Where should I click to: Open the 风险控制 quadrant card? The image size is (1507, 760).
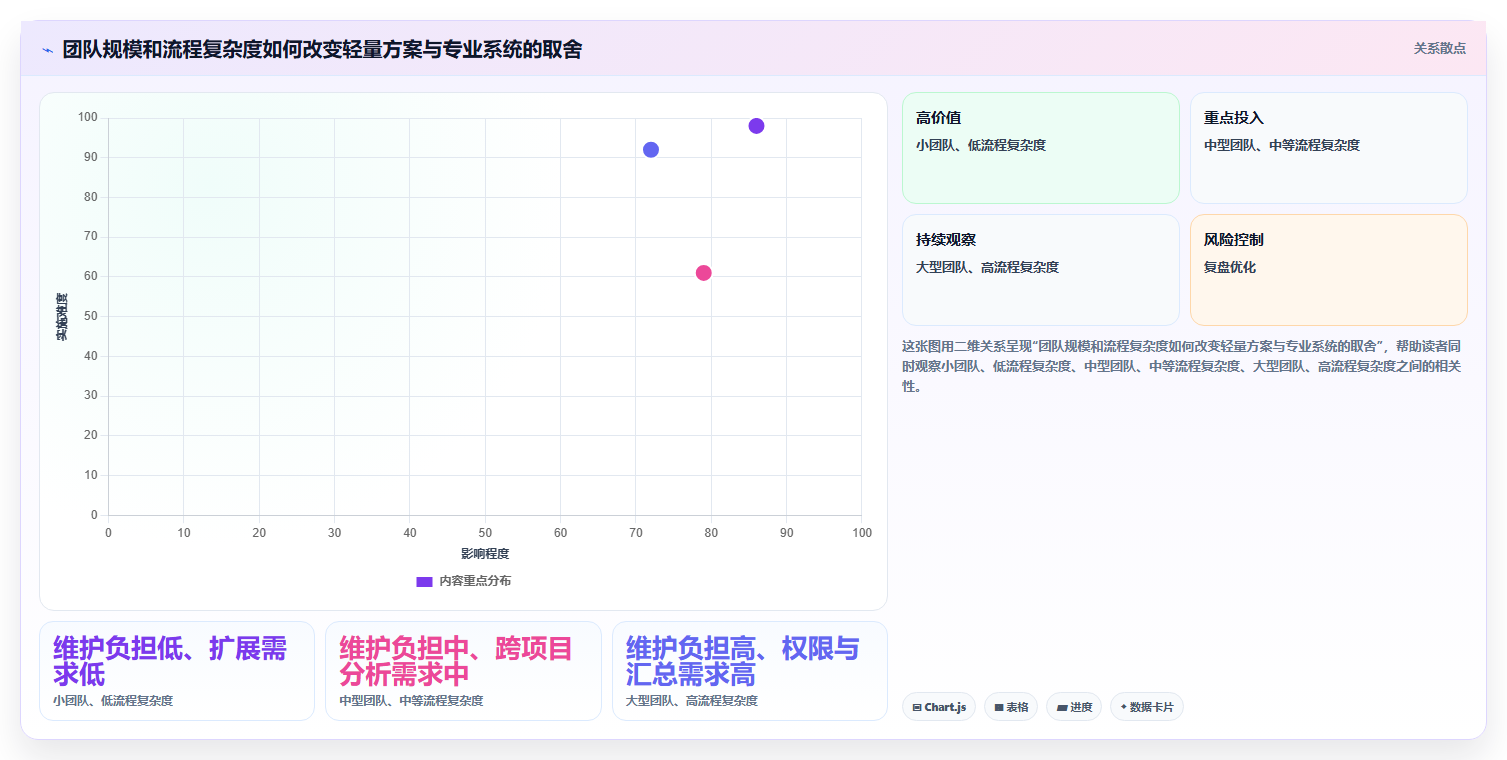click(1329, 270)
